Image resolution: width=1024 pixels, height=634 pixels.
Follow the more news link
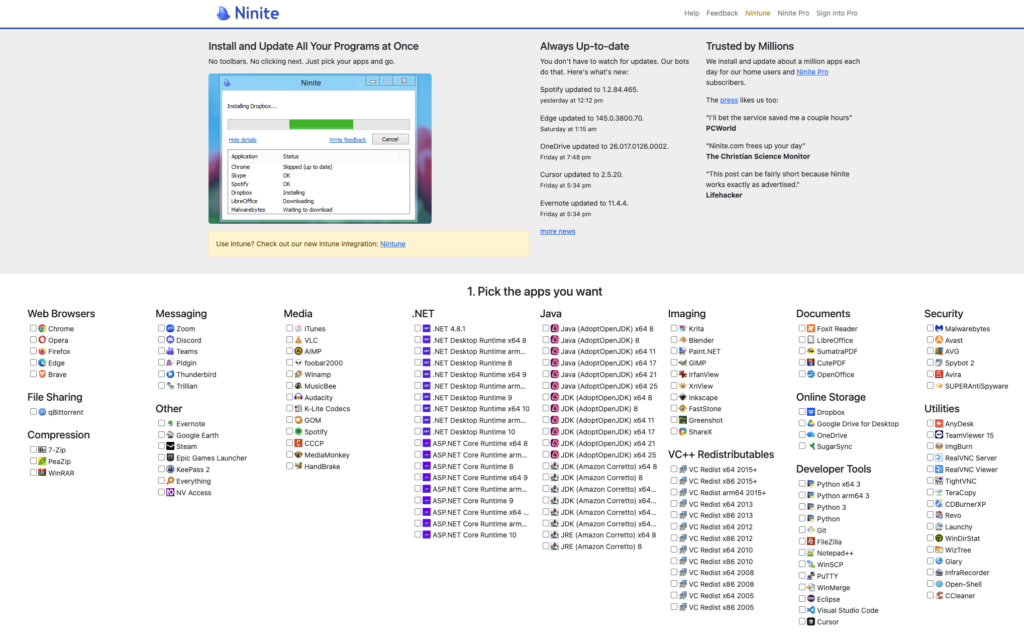557,231
